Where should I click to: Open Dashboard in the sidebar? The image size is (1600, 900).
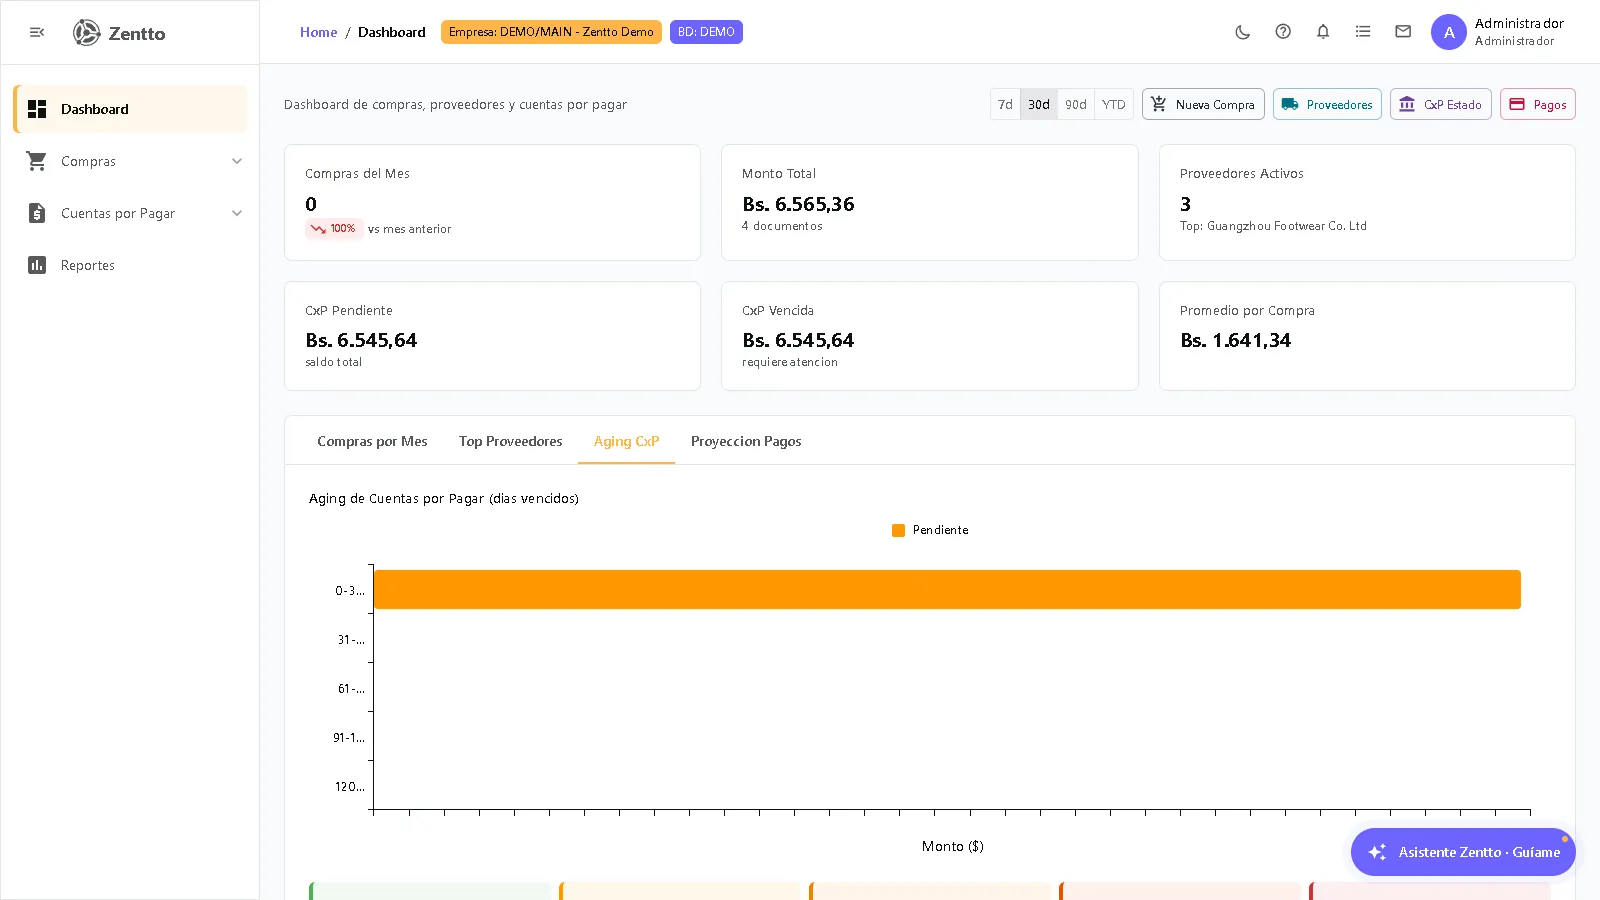pos(130,109)
